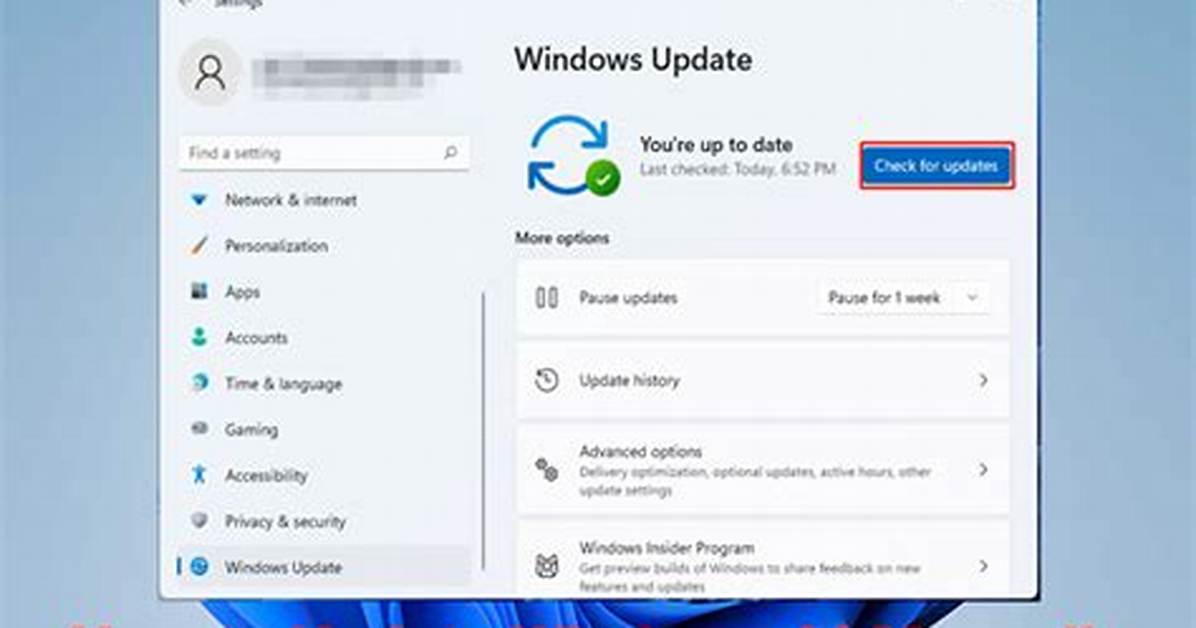Viewport: 1196px width, 628px height.
Task: Click the sidebar vertical scrollbar
Action: (484, 431)
